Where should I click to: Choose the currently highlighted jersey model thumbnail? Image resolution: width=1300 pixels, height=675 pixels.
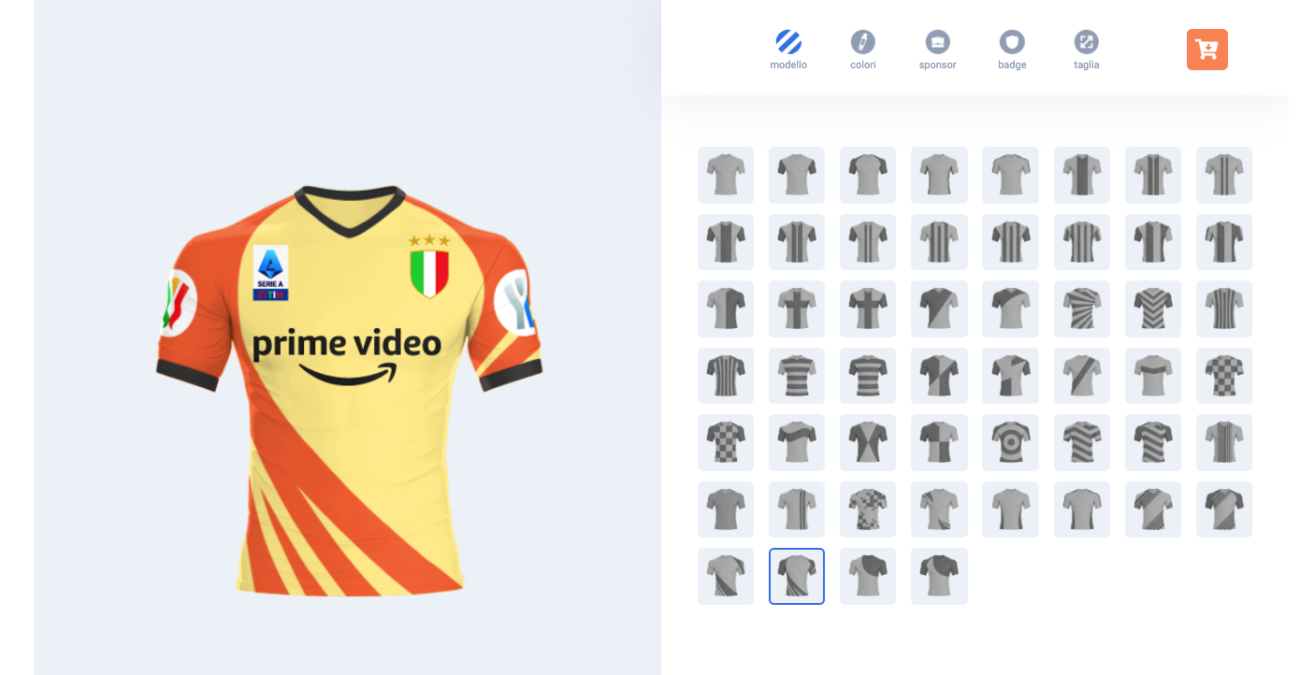pos(797,576)
